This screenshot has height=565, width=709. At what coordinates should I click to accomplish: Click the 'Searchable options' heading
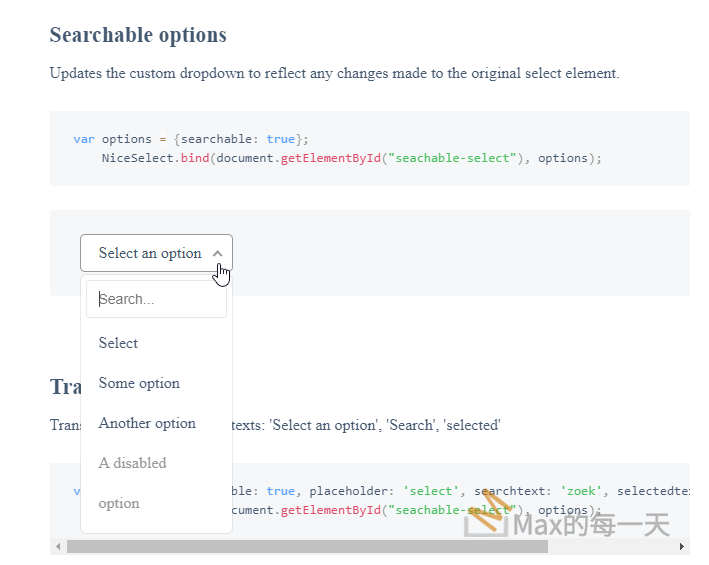(138, 35)
